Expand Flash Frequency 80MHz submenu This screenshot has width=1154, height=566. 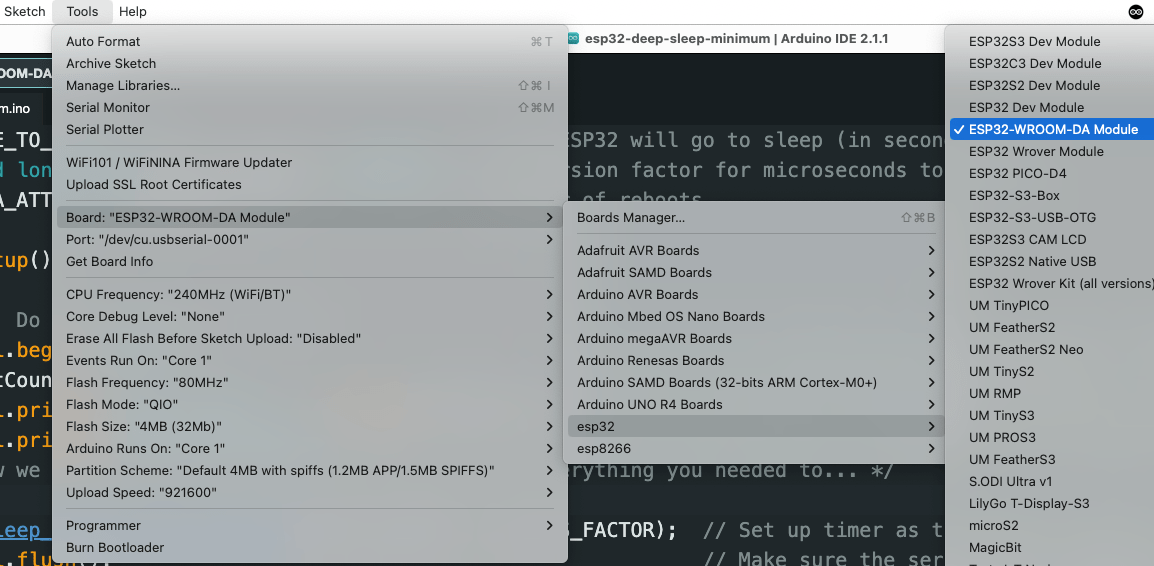point(310,383)
